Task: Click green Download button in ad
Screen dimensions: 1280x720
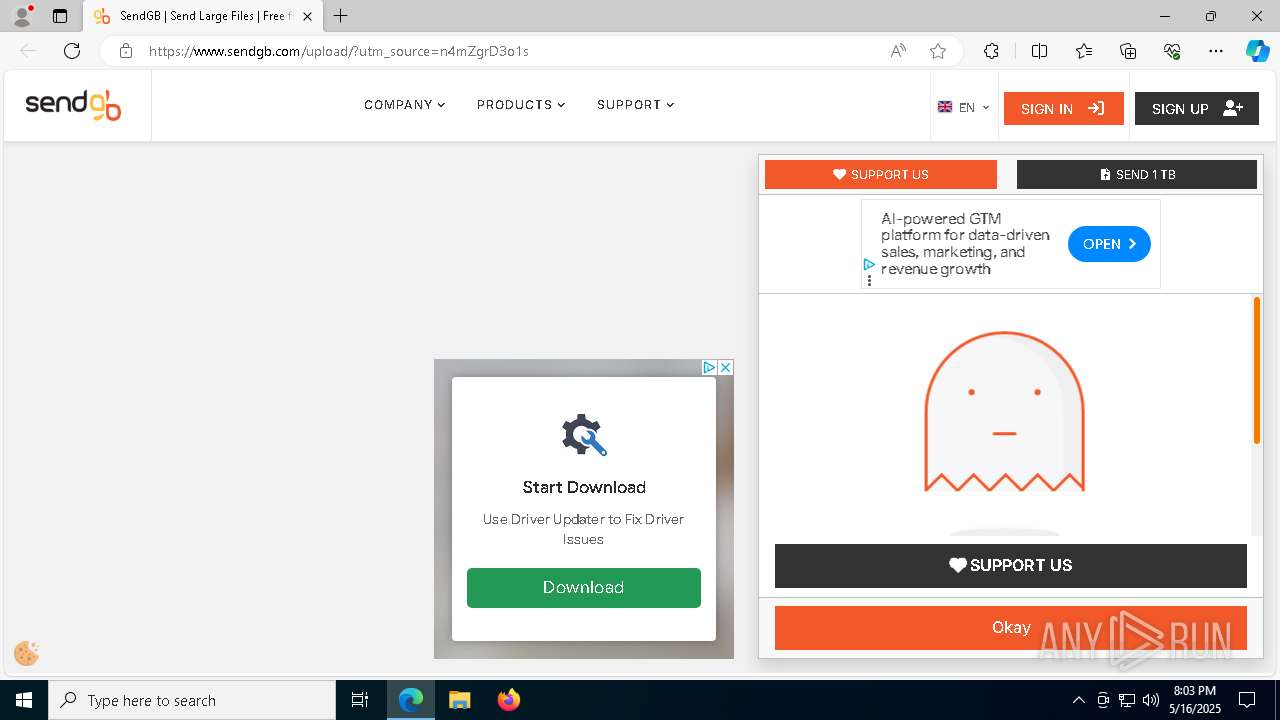Action: [584, 588]
